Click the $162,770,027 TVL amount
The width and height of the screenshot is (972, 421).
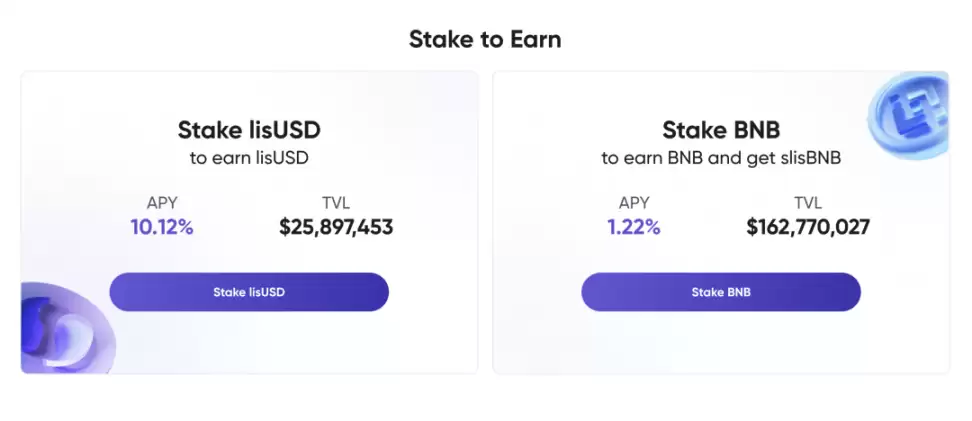pos(808,227)
